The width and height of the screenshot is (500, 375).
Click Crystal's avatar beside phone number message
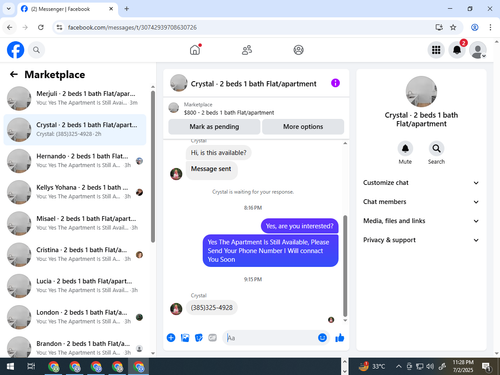pos(176,309)
